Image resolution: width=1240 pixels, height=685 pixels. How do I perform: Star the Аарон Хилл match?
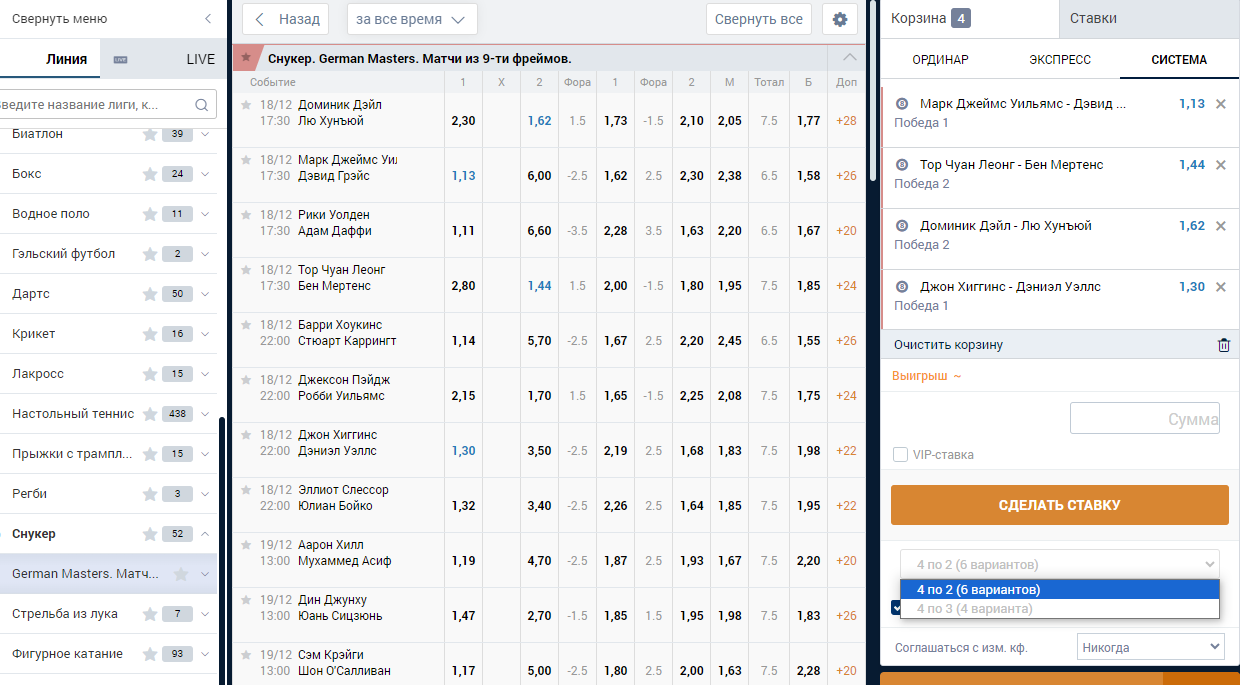(x=245, y=544)
